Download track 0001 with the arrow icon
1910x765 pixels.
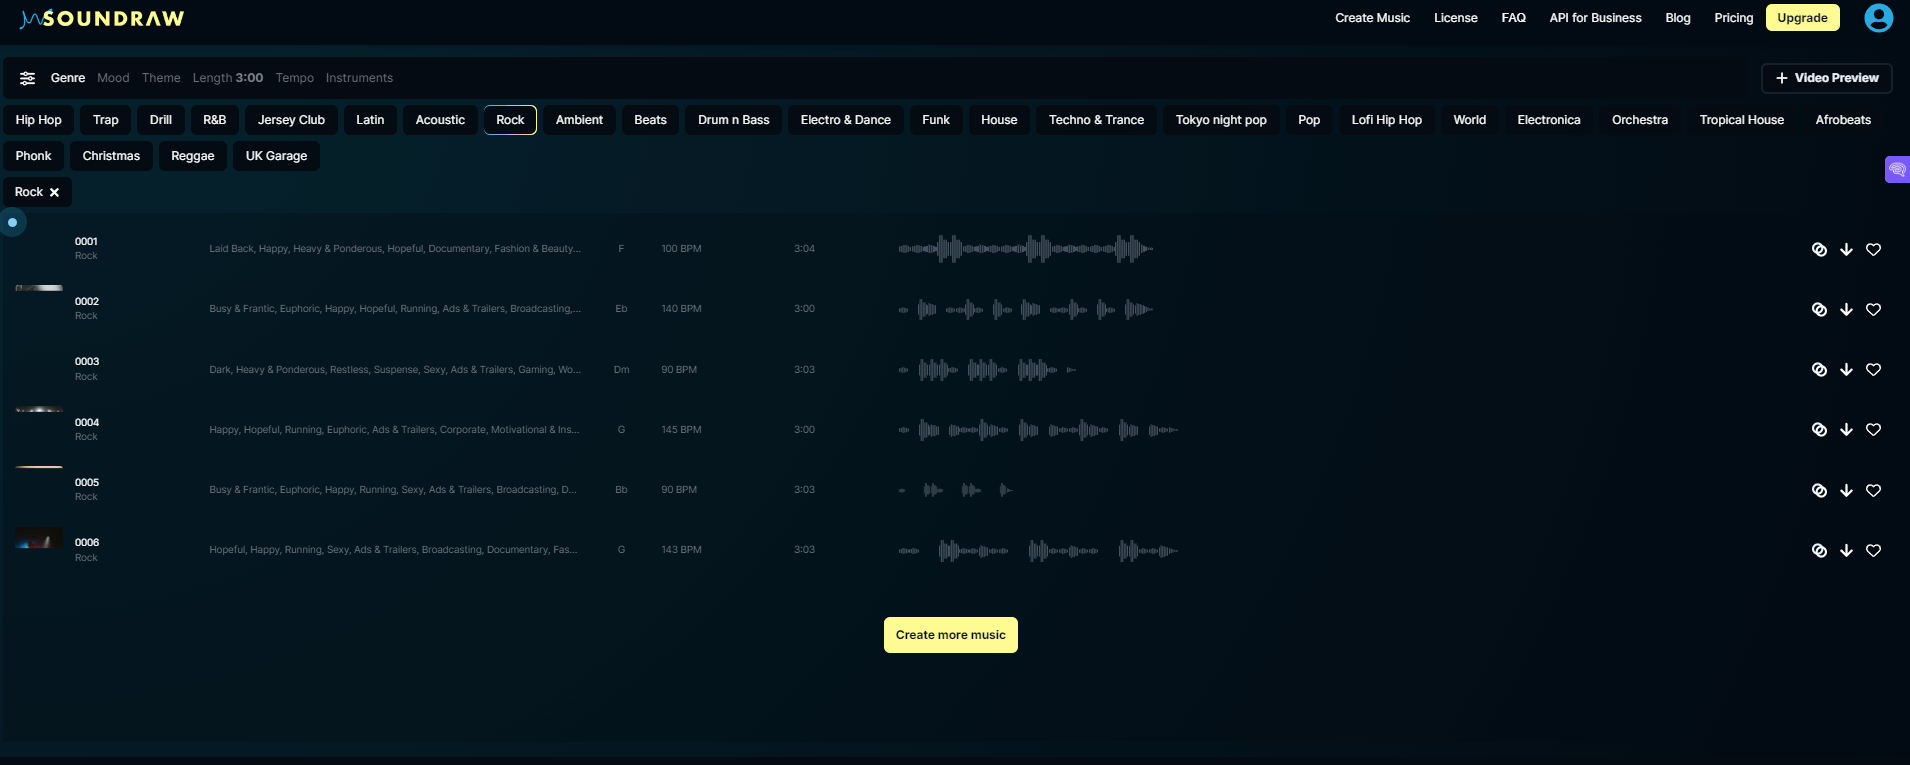point(1846,250)
